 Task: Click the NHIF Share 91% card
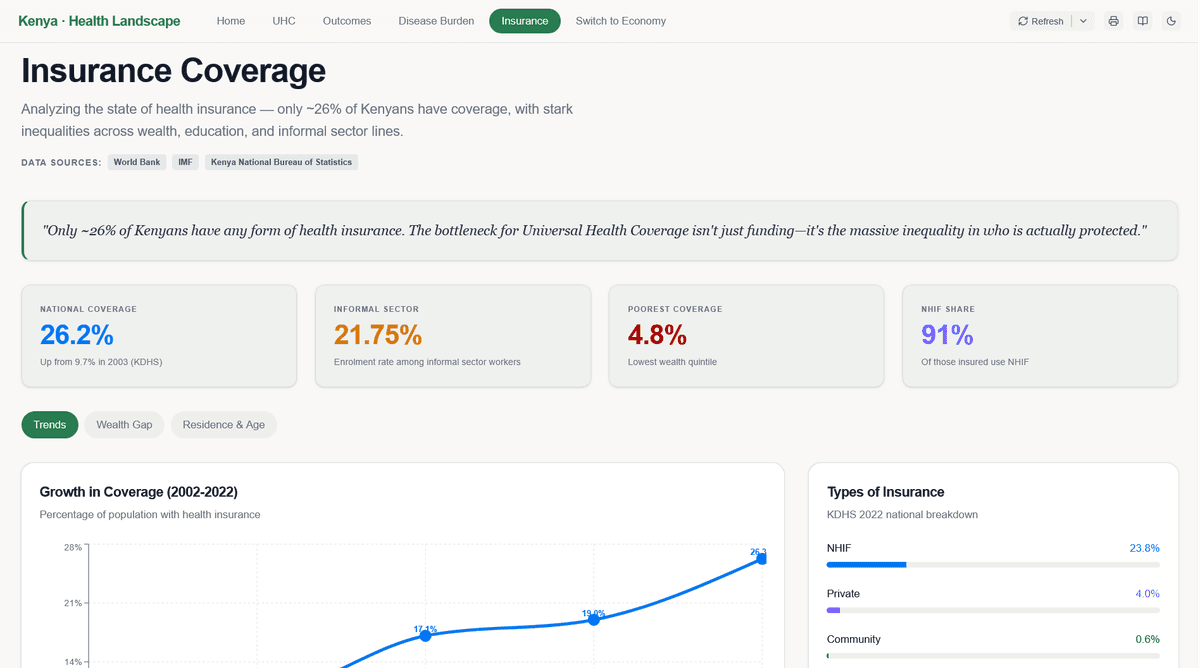point(1041,336)
